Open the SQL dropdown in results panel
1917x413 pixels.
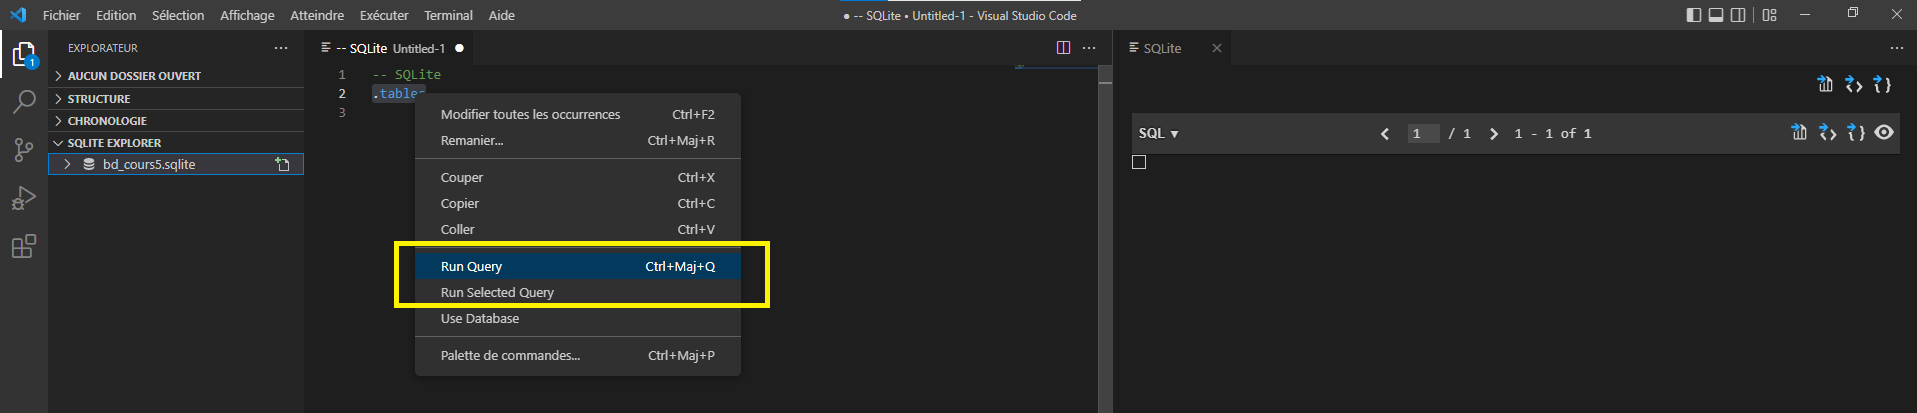1158,133
